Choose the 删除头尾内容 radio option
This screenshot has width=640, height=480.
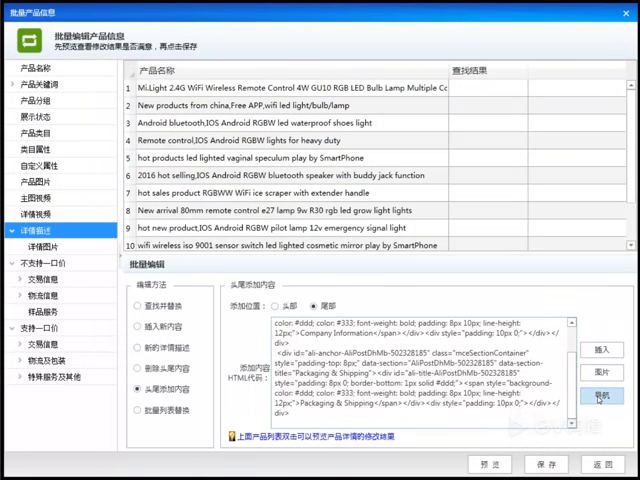(x=137, y=369)
